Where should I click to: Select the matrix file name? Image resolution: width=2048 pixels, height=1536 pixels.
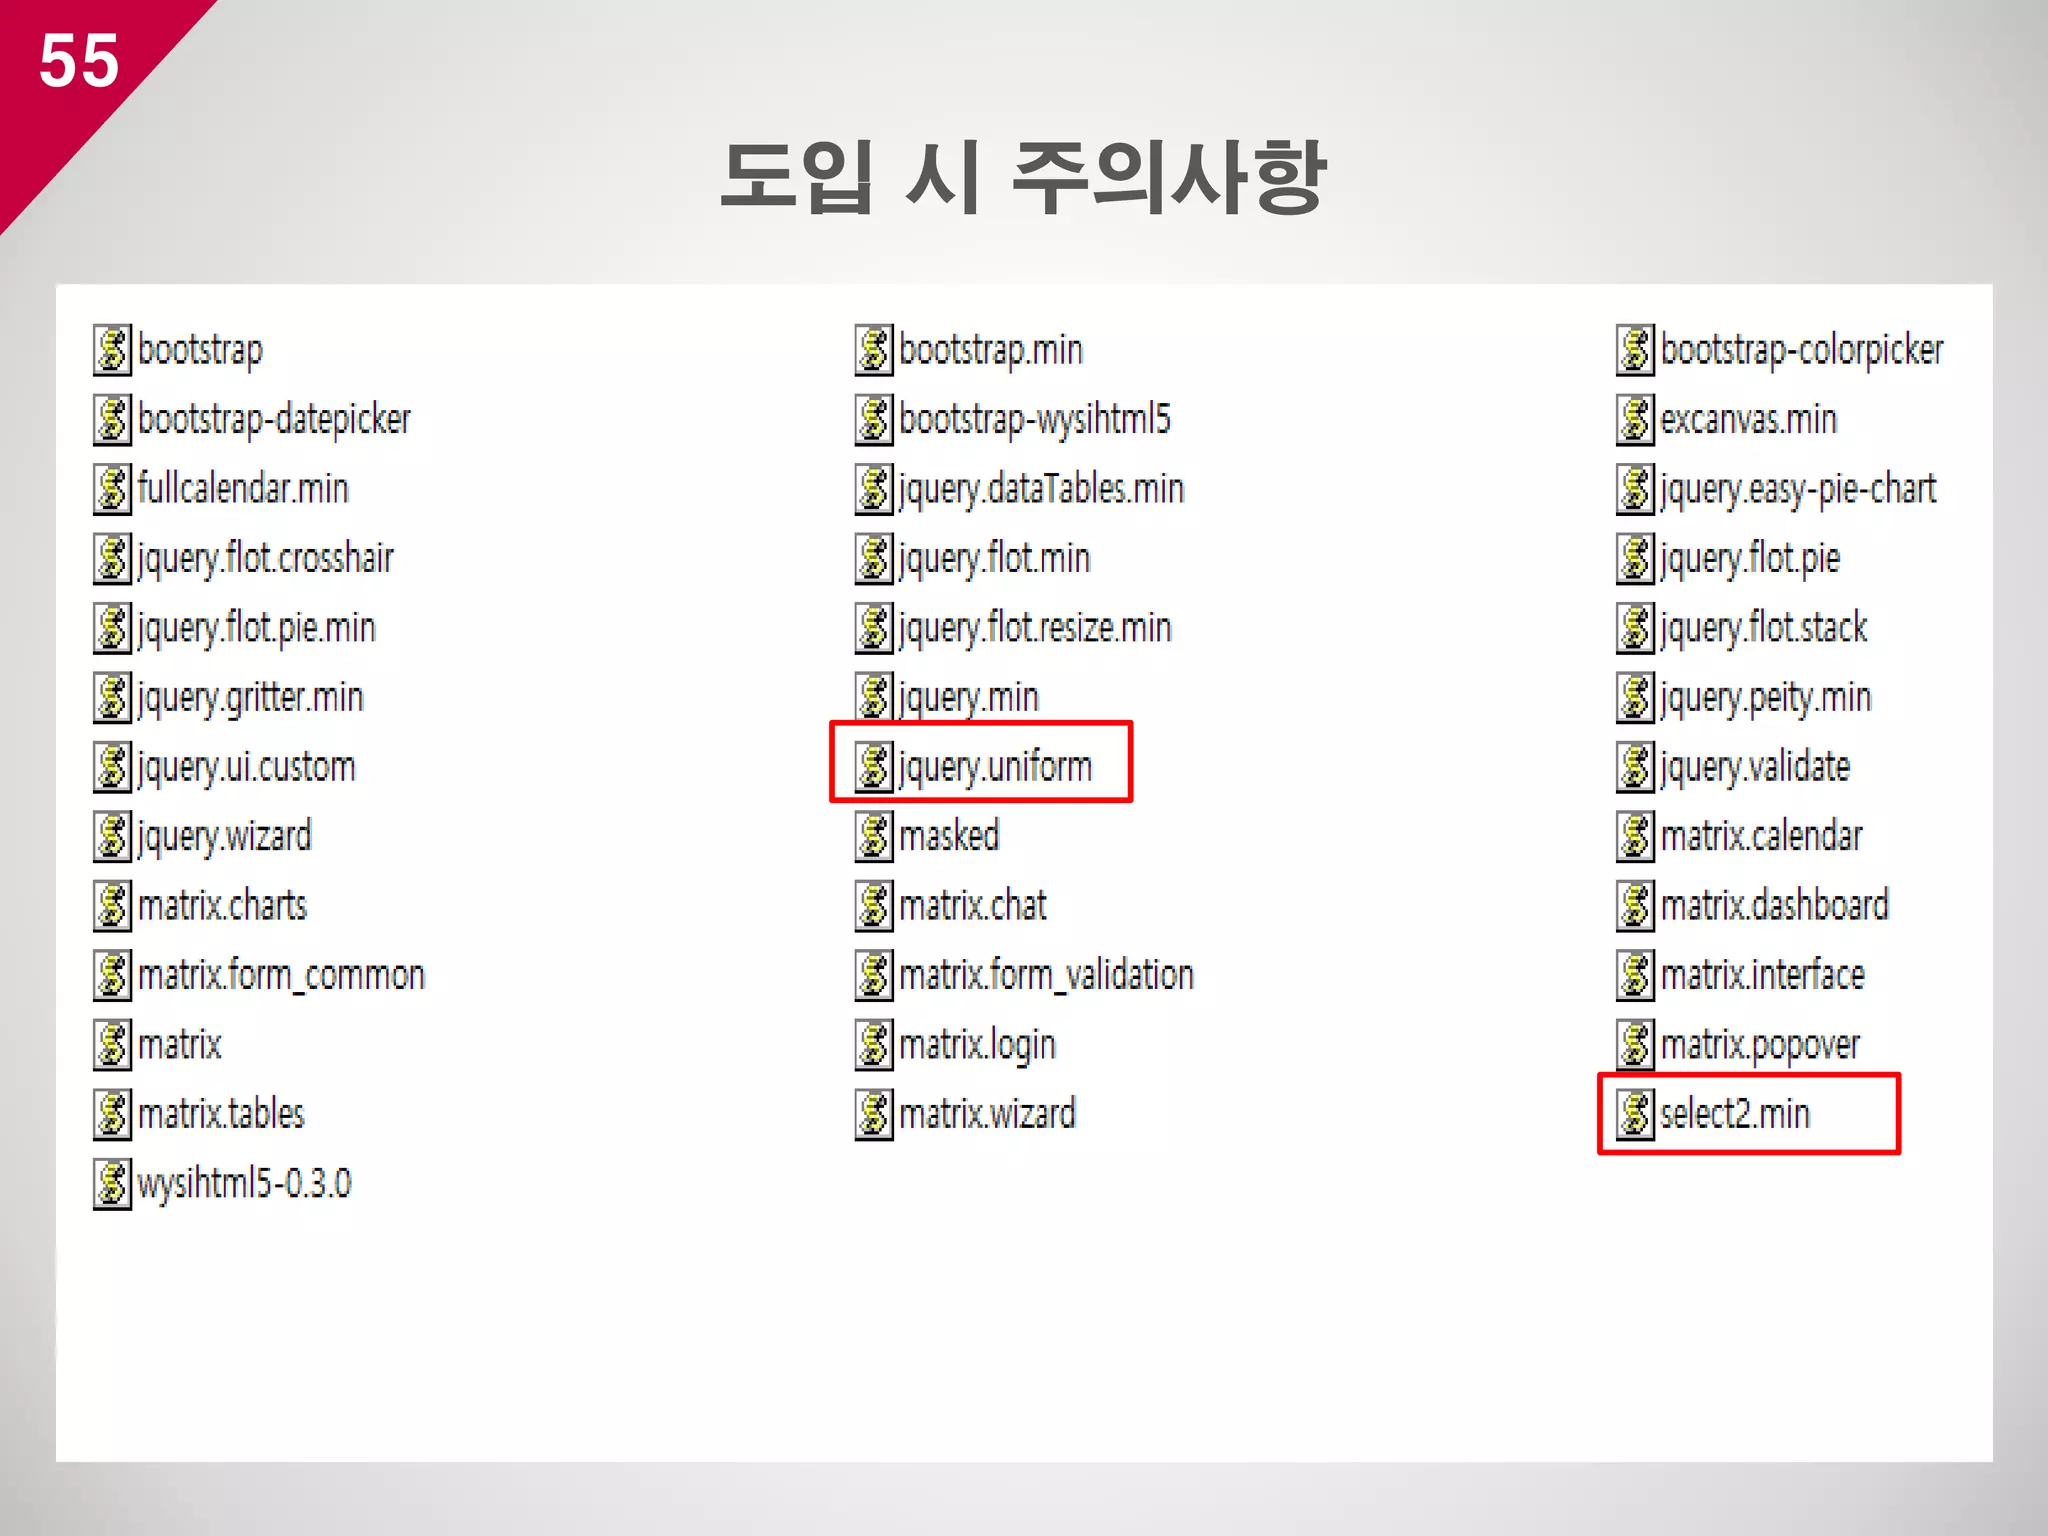(180, 1045)
